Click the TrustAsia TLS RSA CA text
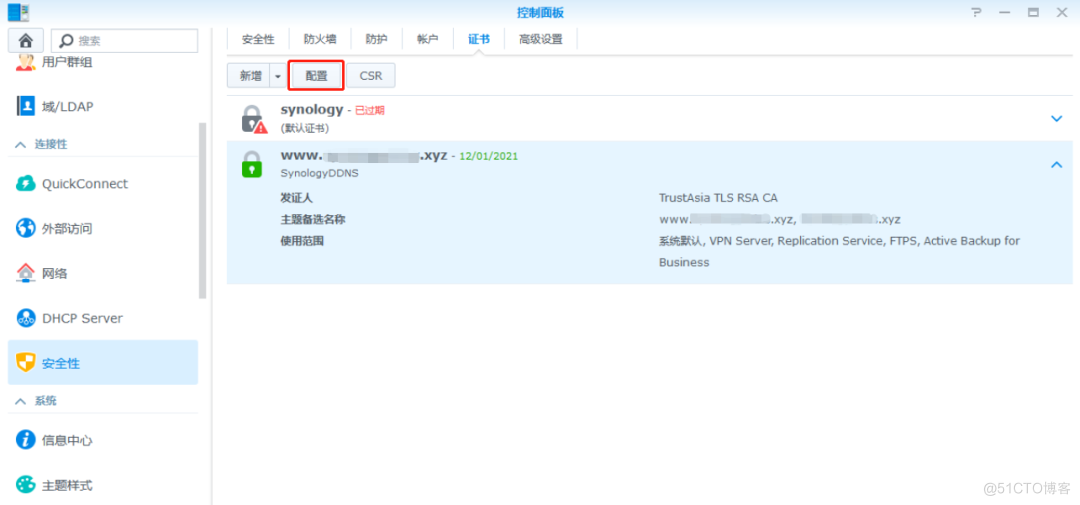Screen dimensions: 1080x505 coord(718,198)
